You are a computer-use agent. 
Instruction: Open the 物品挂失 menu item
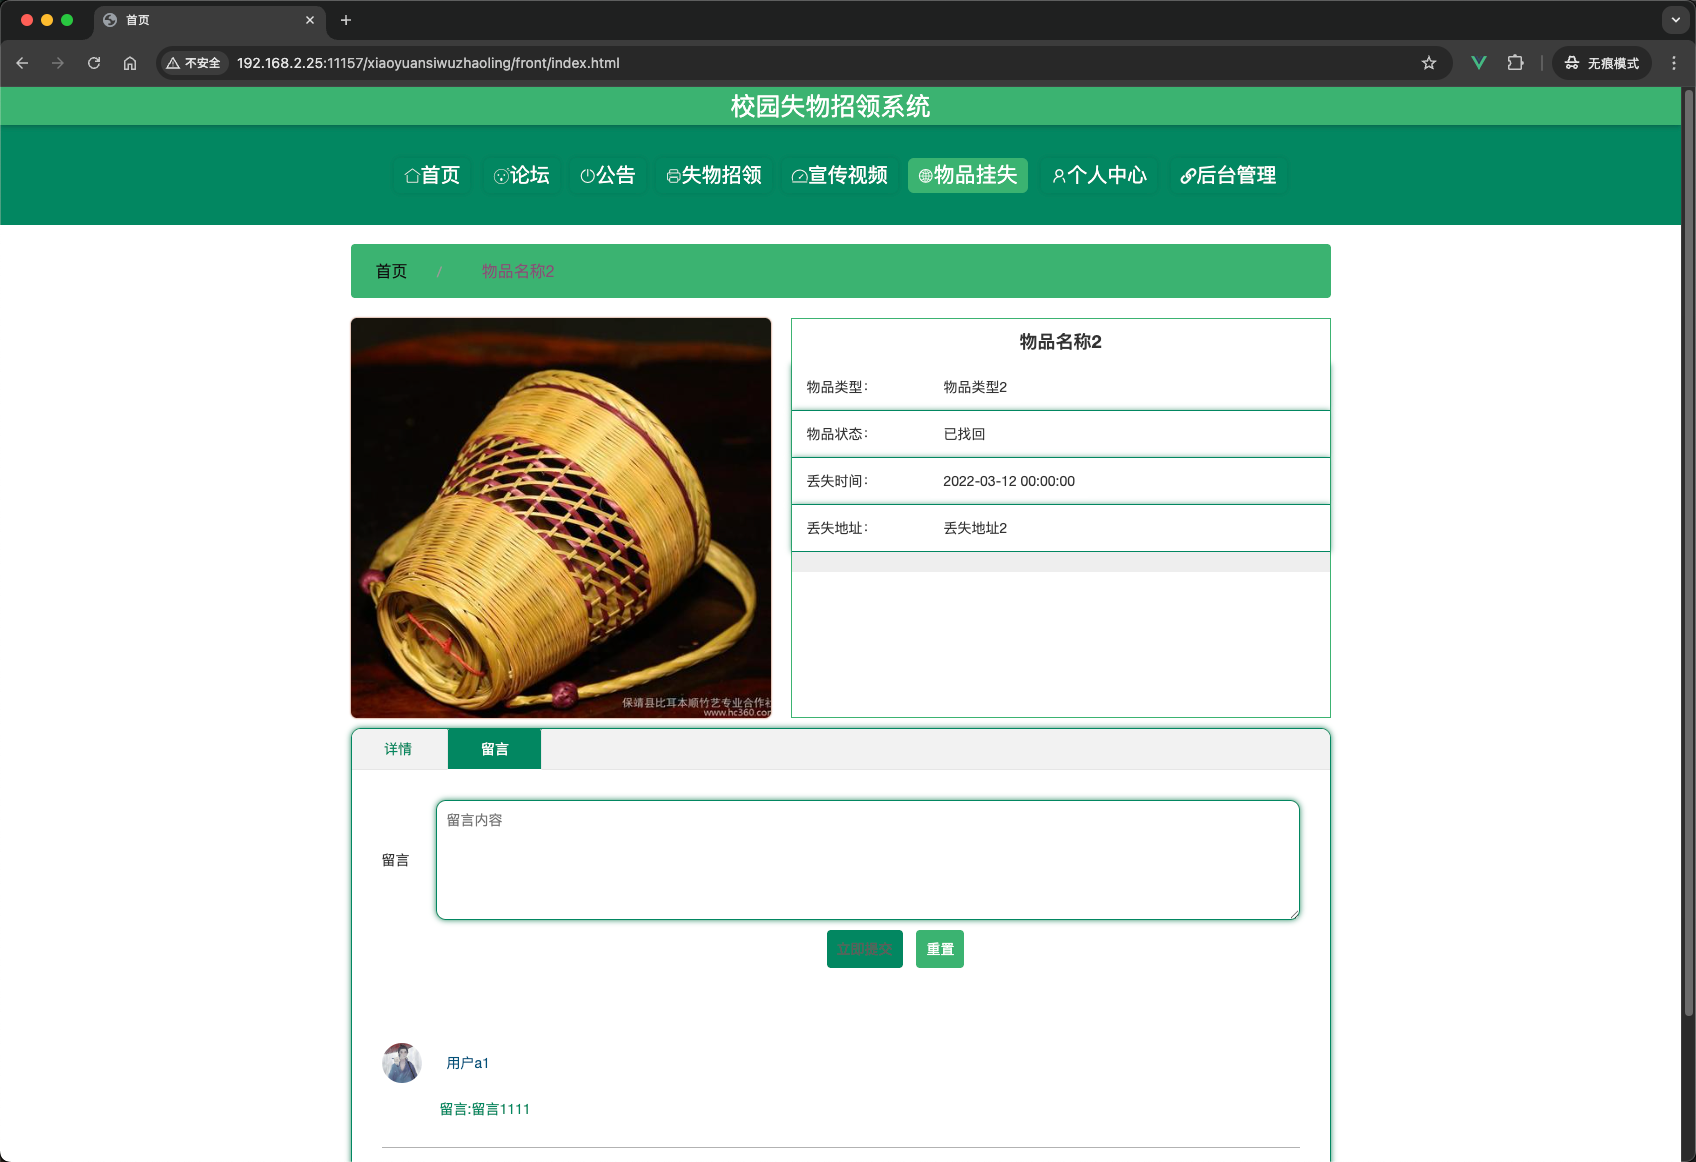click(x=968, y=175)
